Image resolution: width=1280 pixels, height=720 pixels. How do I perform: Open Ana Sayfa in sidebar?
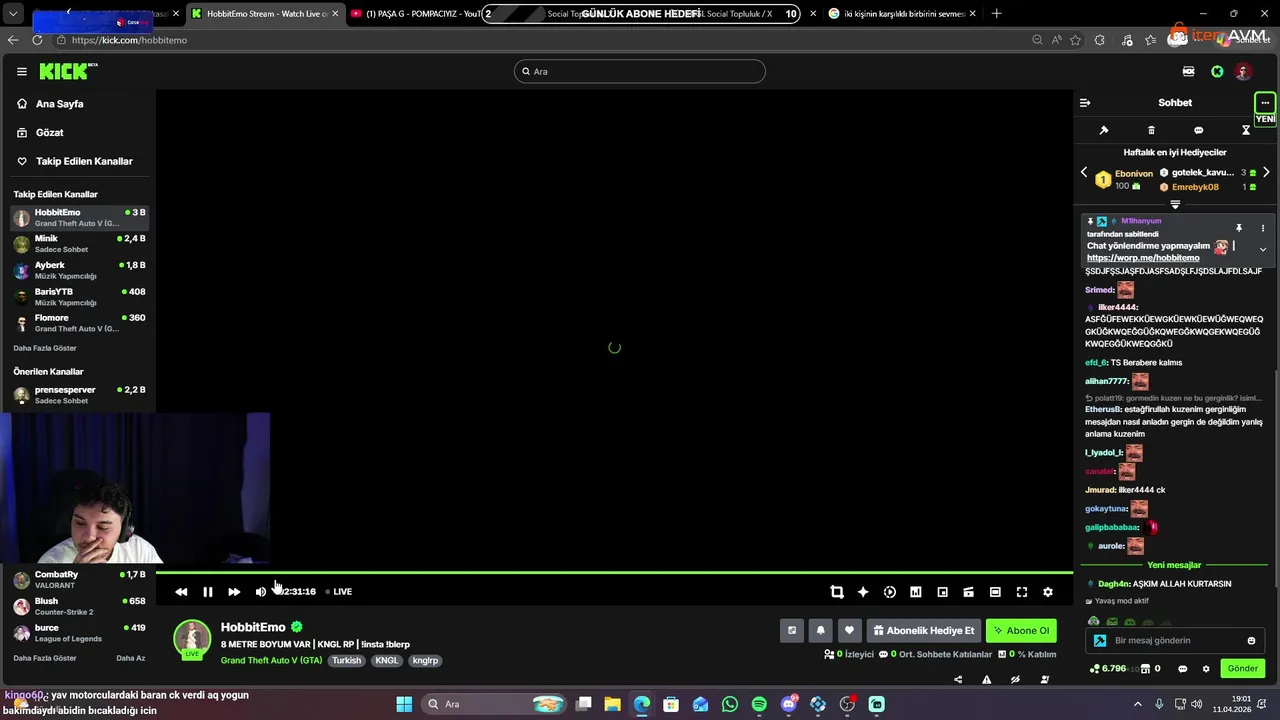point(59,104)
